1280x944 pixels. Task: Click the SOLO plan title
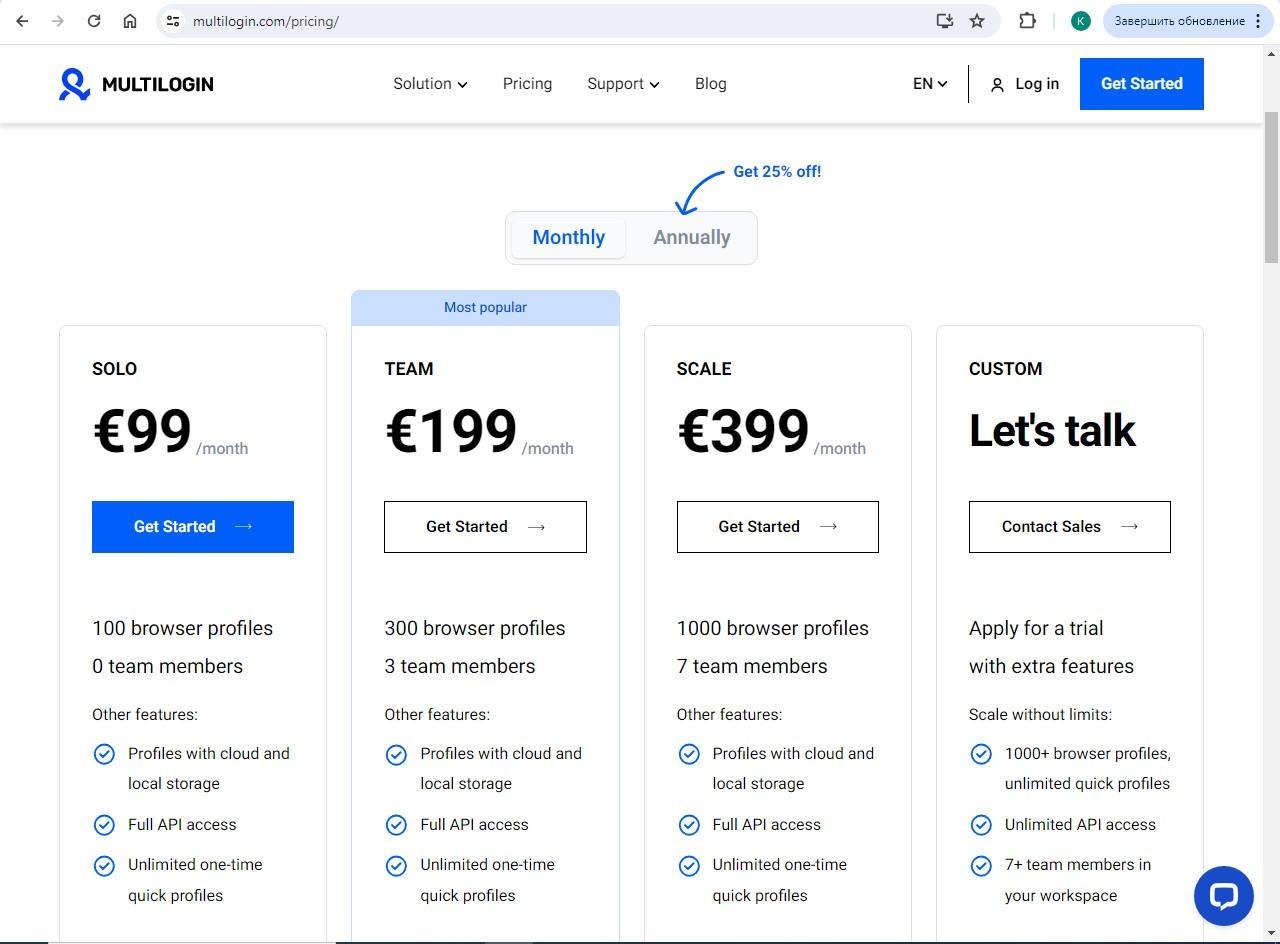114,369
